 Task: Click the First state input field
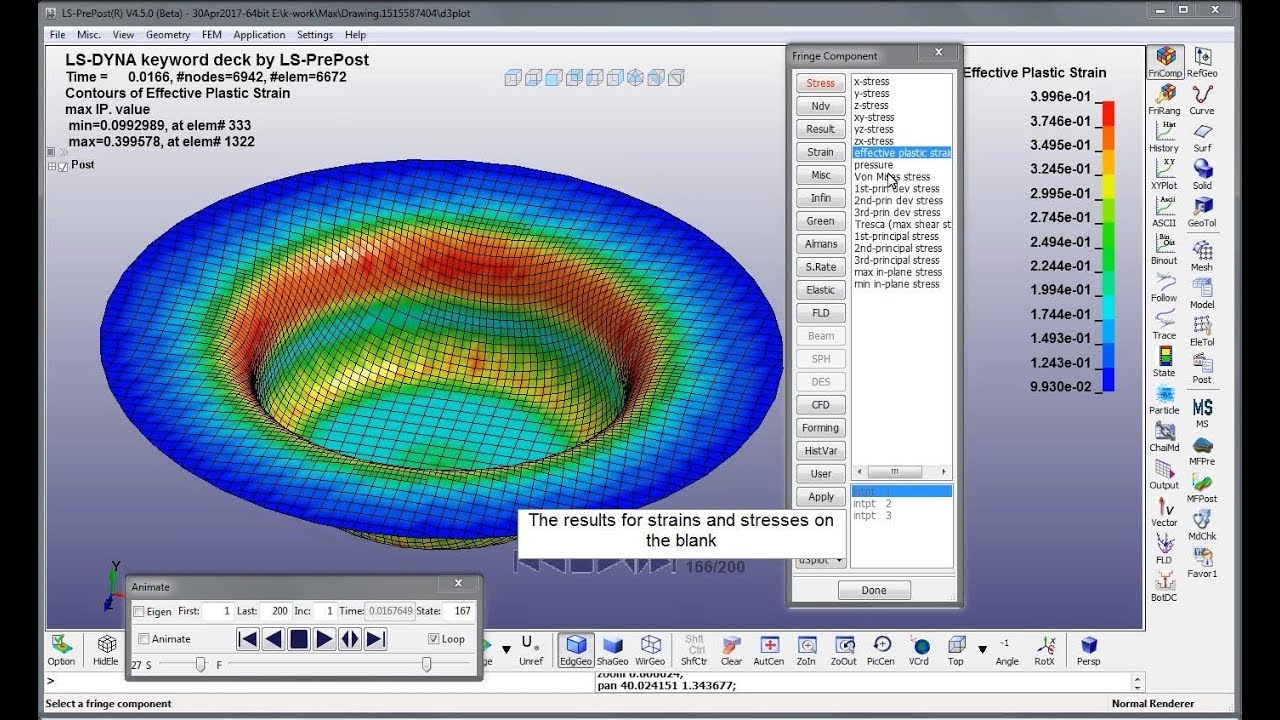click(x=218, y=610)
